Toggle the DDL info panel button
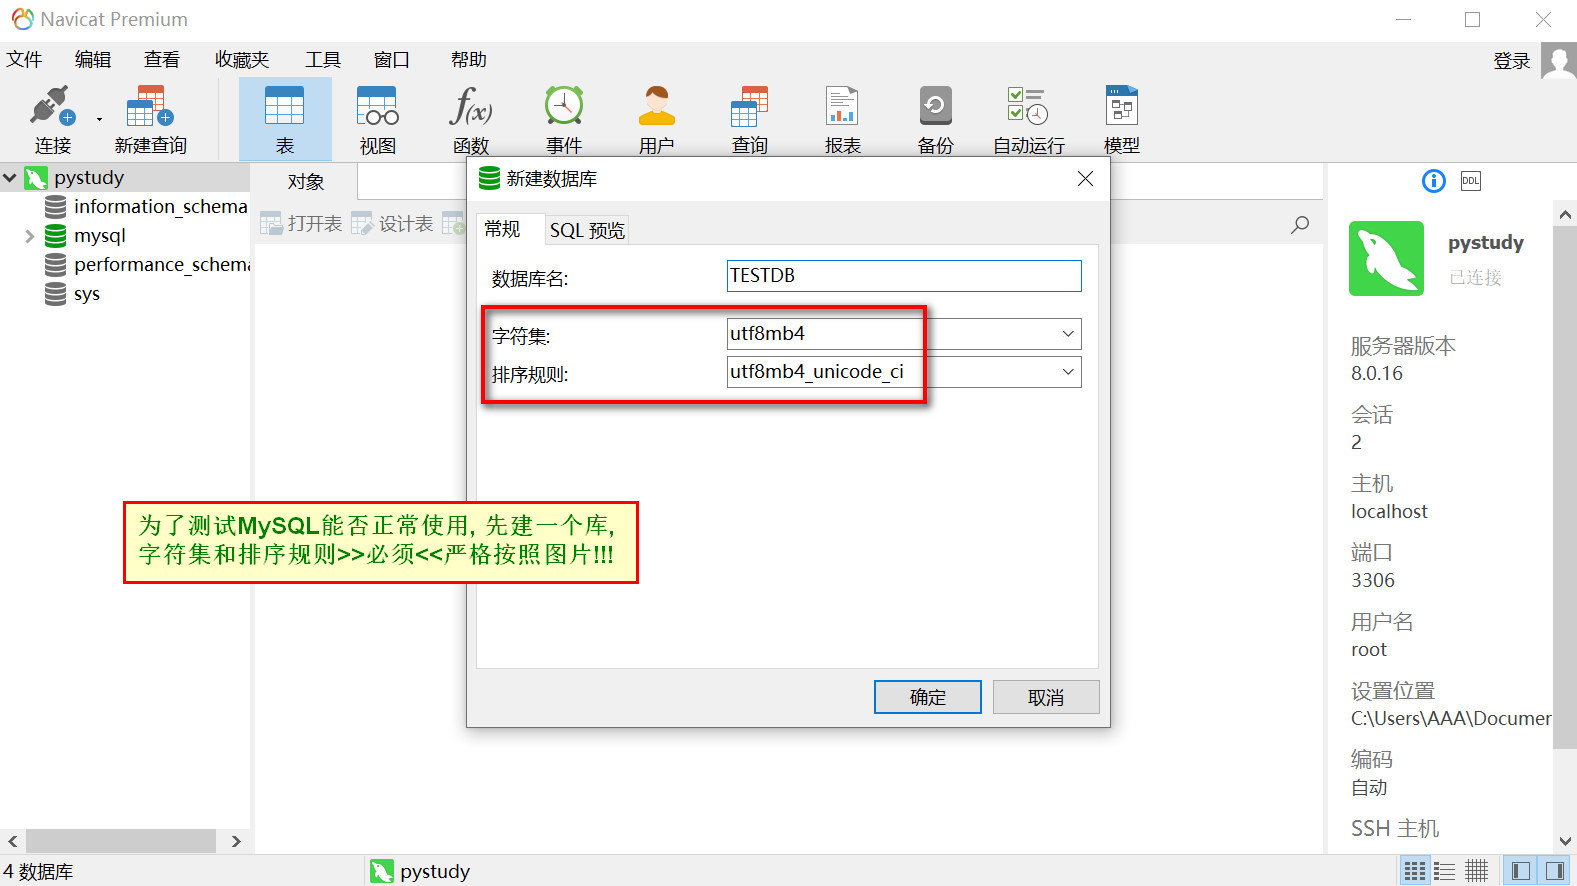 point(1471,181)
